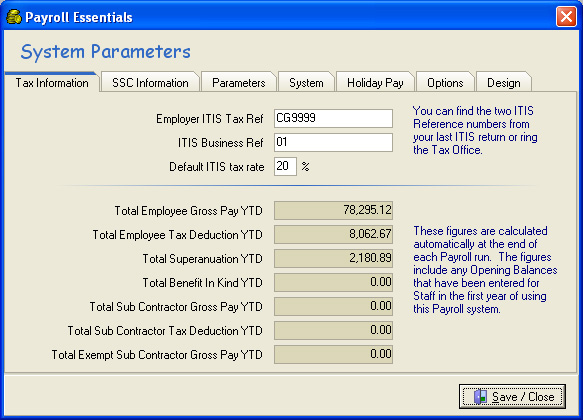Click the percent sign beside tax rate

pyautogui.click(x=305, y=167)
